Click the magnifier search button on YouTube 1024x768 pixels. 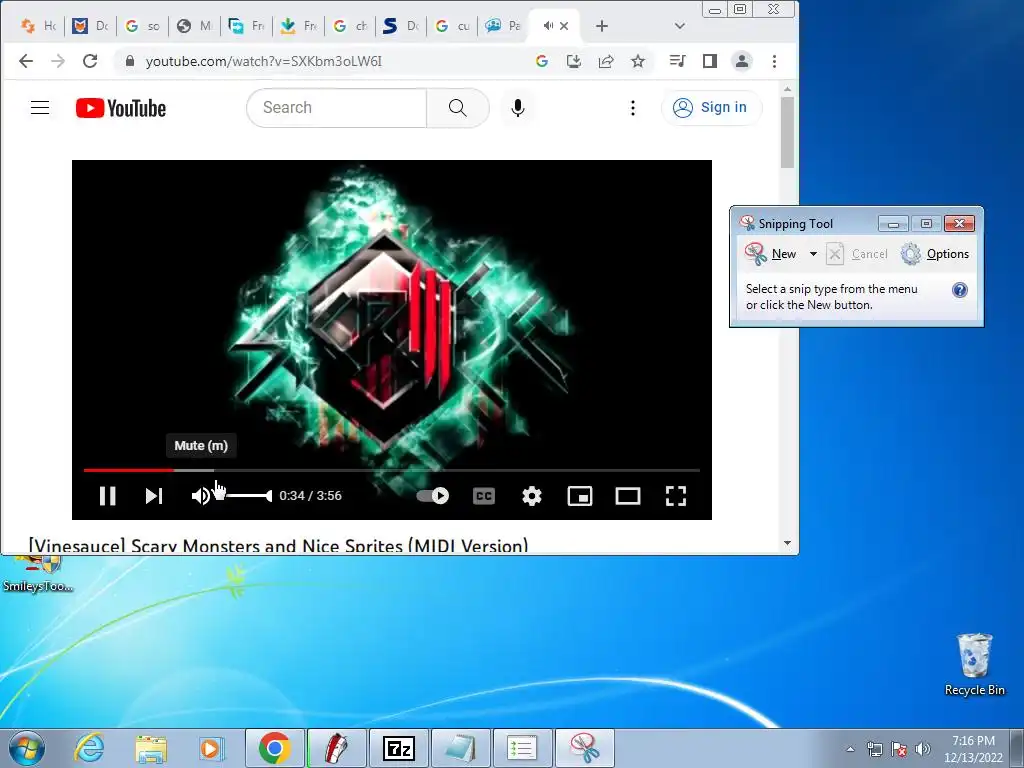[458, 108]
